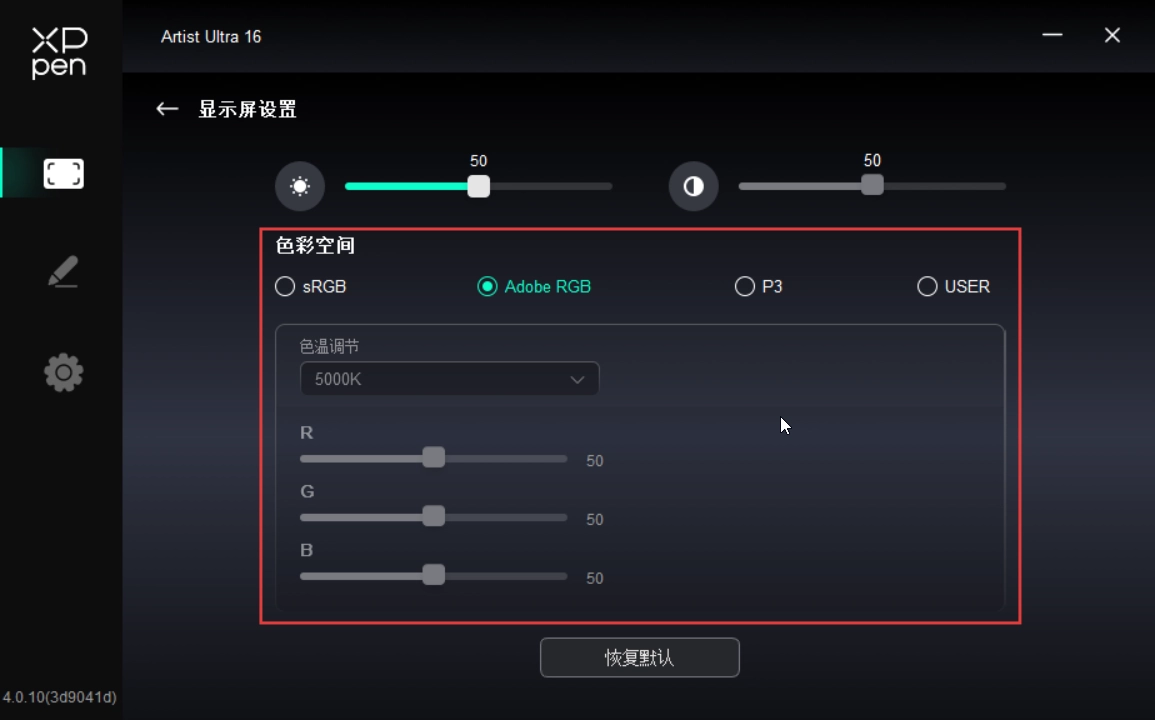
Task: Click the 恢复默认 restore default button
Action: pos(639,657)
